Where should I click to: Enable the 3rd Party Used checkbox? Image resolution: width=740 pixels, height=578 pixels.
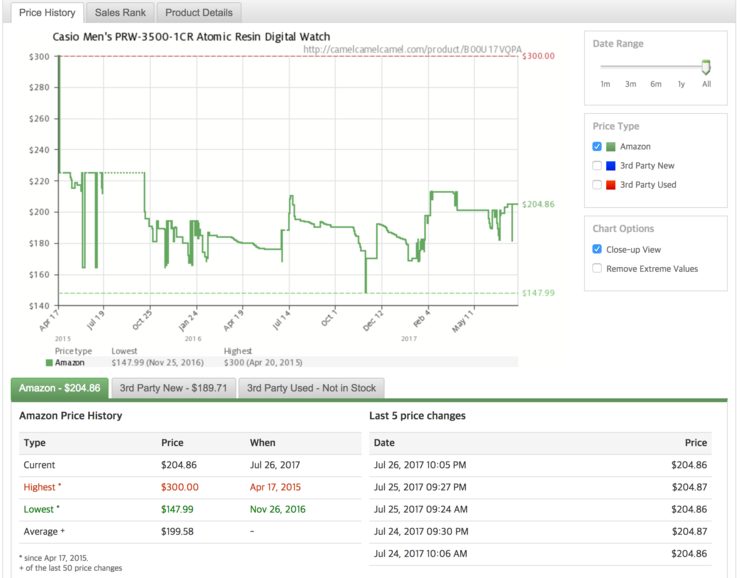coord(597,184)
